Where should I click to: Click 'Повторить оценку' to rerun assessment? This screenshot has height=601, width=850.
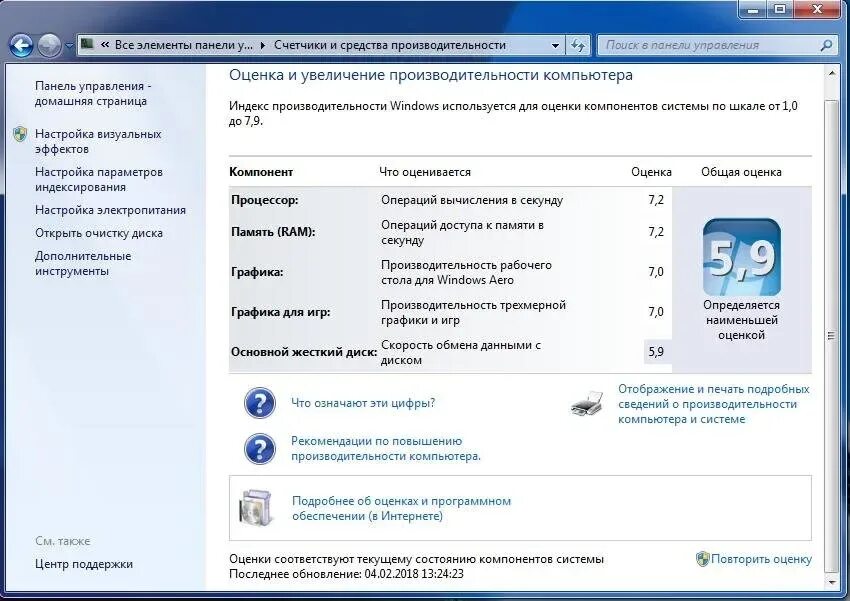pos(761,559)
